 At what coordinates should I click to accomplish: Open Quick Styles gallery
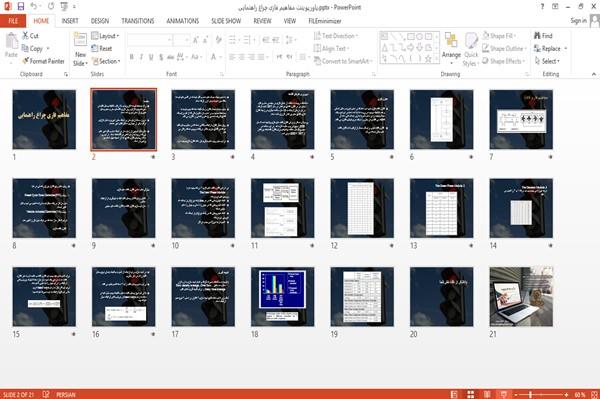pyautogui.click(x=471, y=49)
